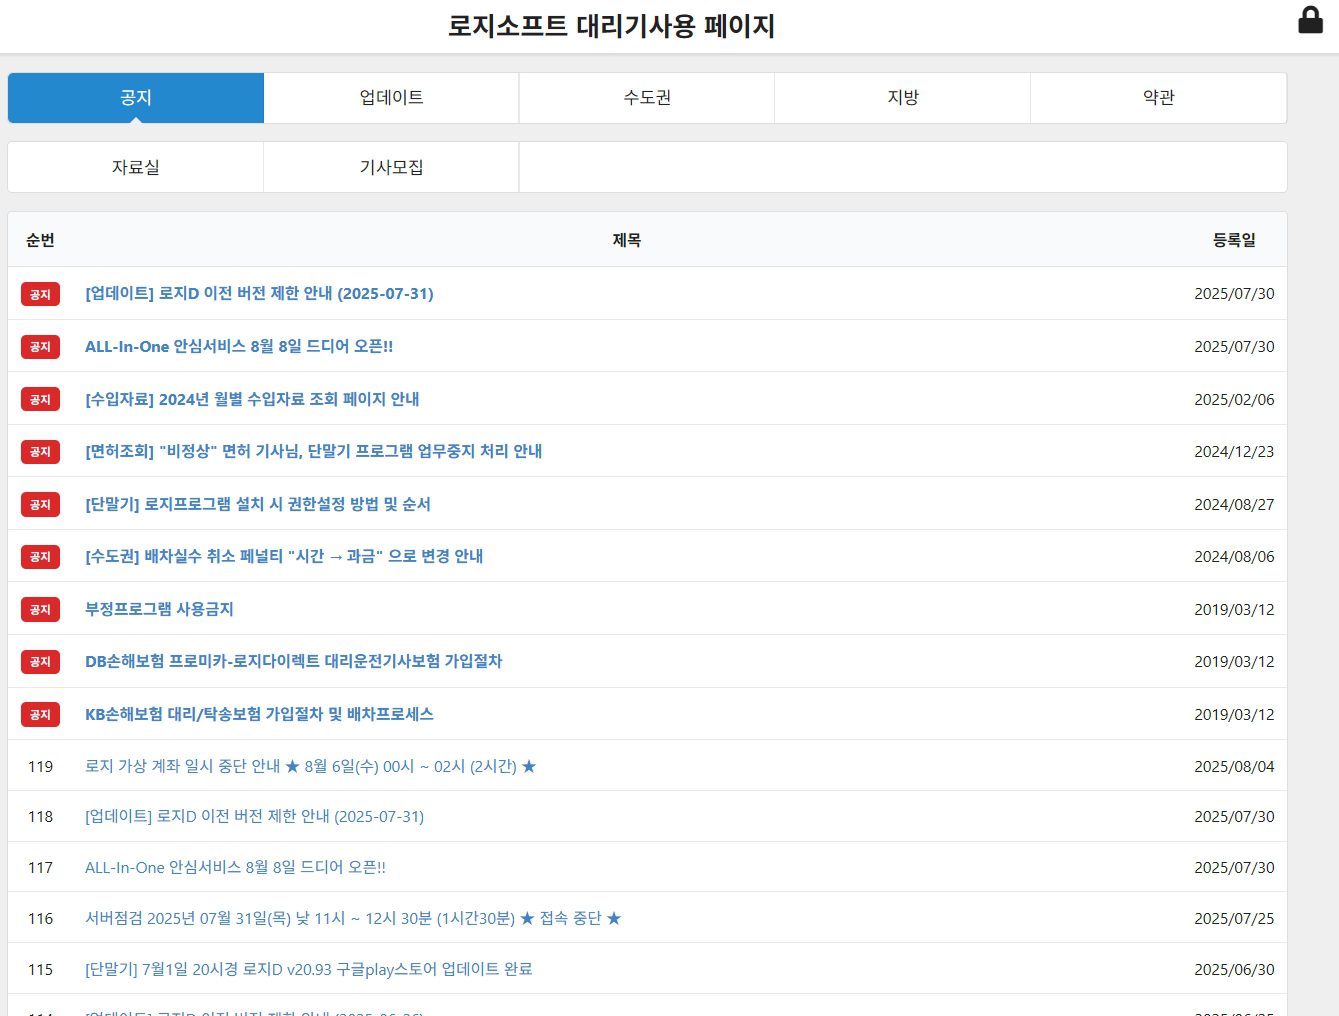Viewport: 1339px width, 1016px height.
Task: Click the date 2025/06/30
Action: (1234, 969)
